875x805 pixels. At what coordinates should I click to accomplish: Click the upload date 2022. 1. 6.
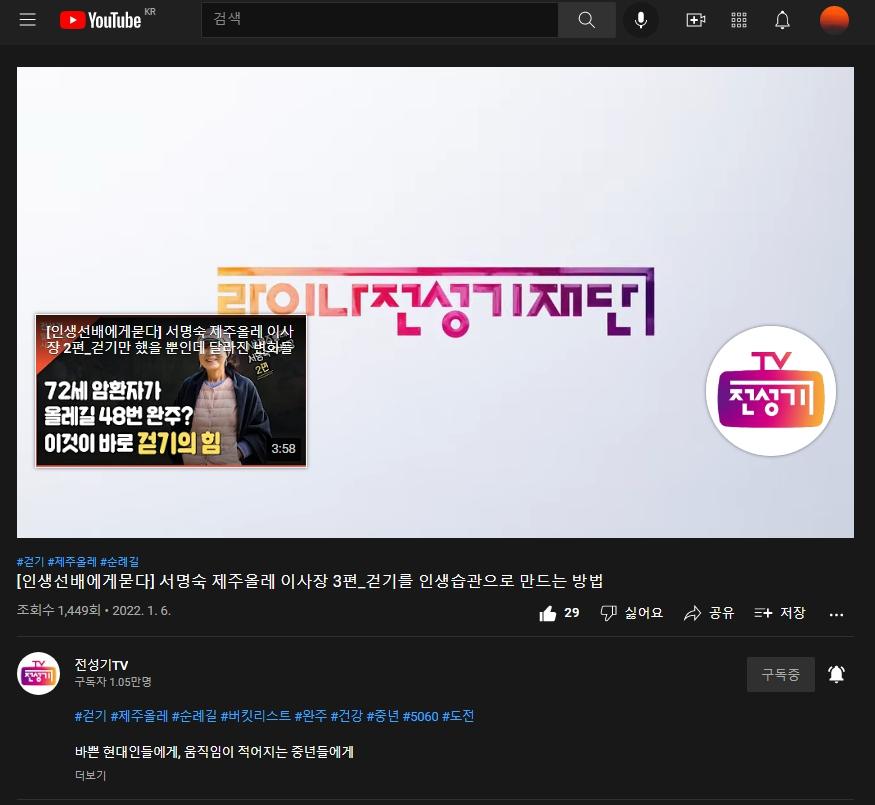pos(142,610)
